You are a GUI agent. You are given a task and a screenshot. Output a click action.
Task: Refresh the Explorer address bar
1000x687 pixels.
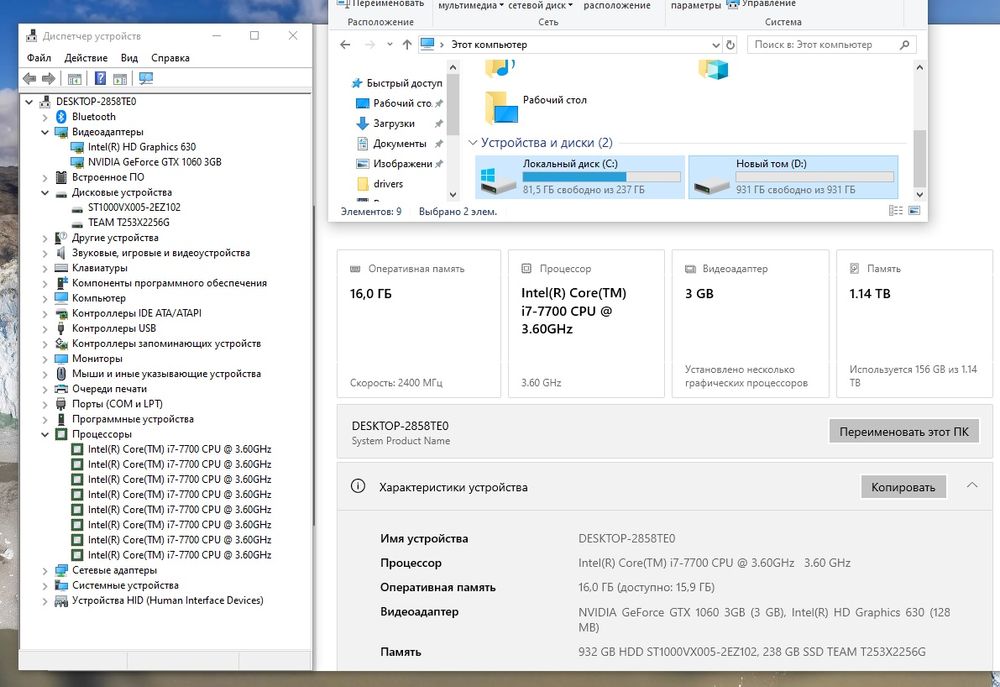[730, 45]
